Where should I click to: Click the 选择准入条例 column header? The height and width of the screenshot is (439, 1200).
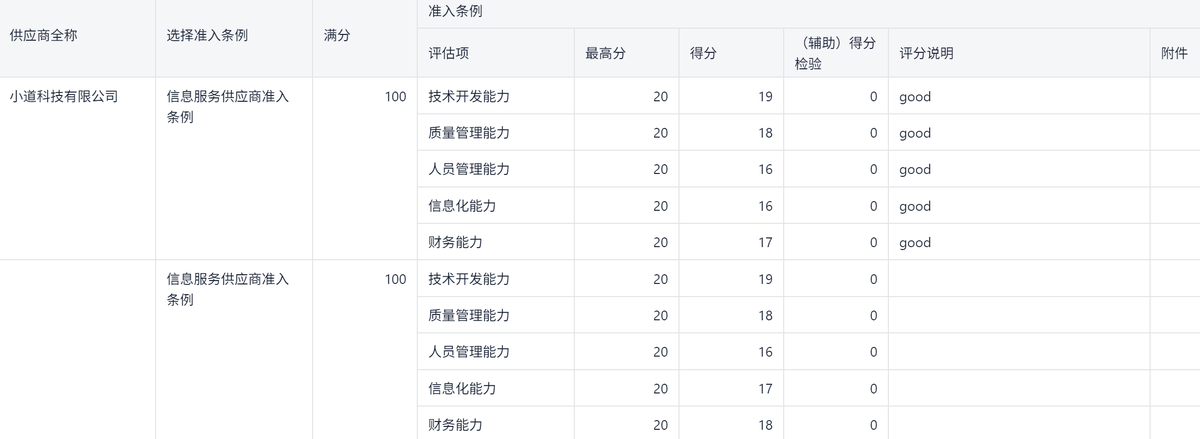point(207,35)
